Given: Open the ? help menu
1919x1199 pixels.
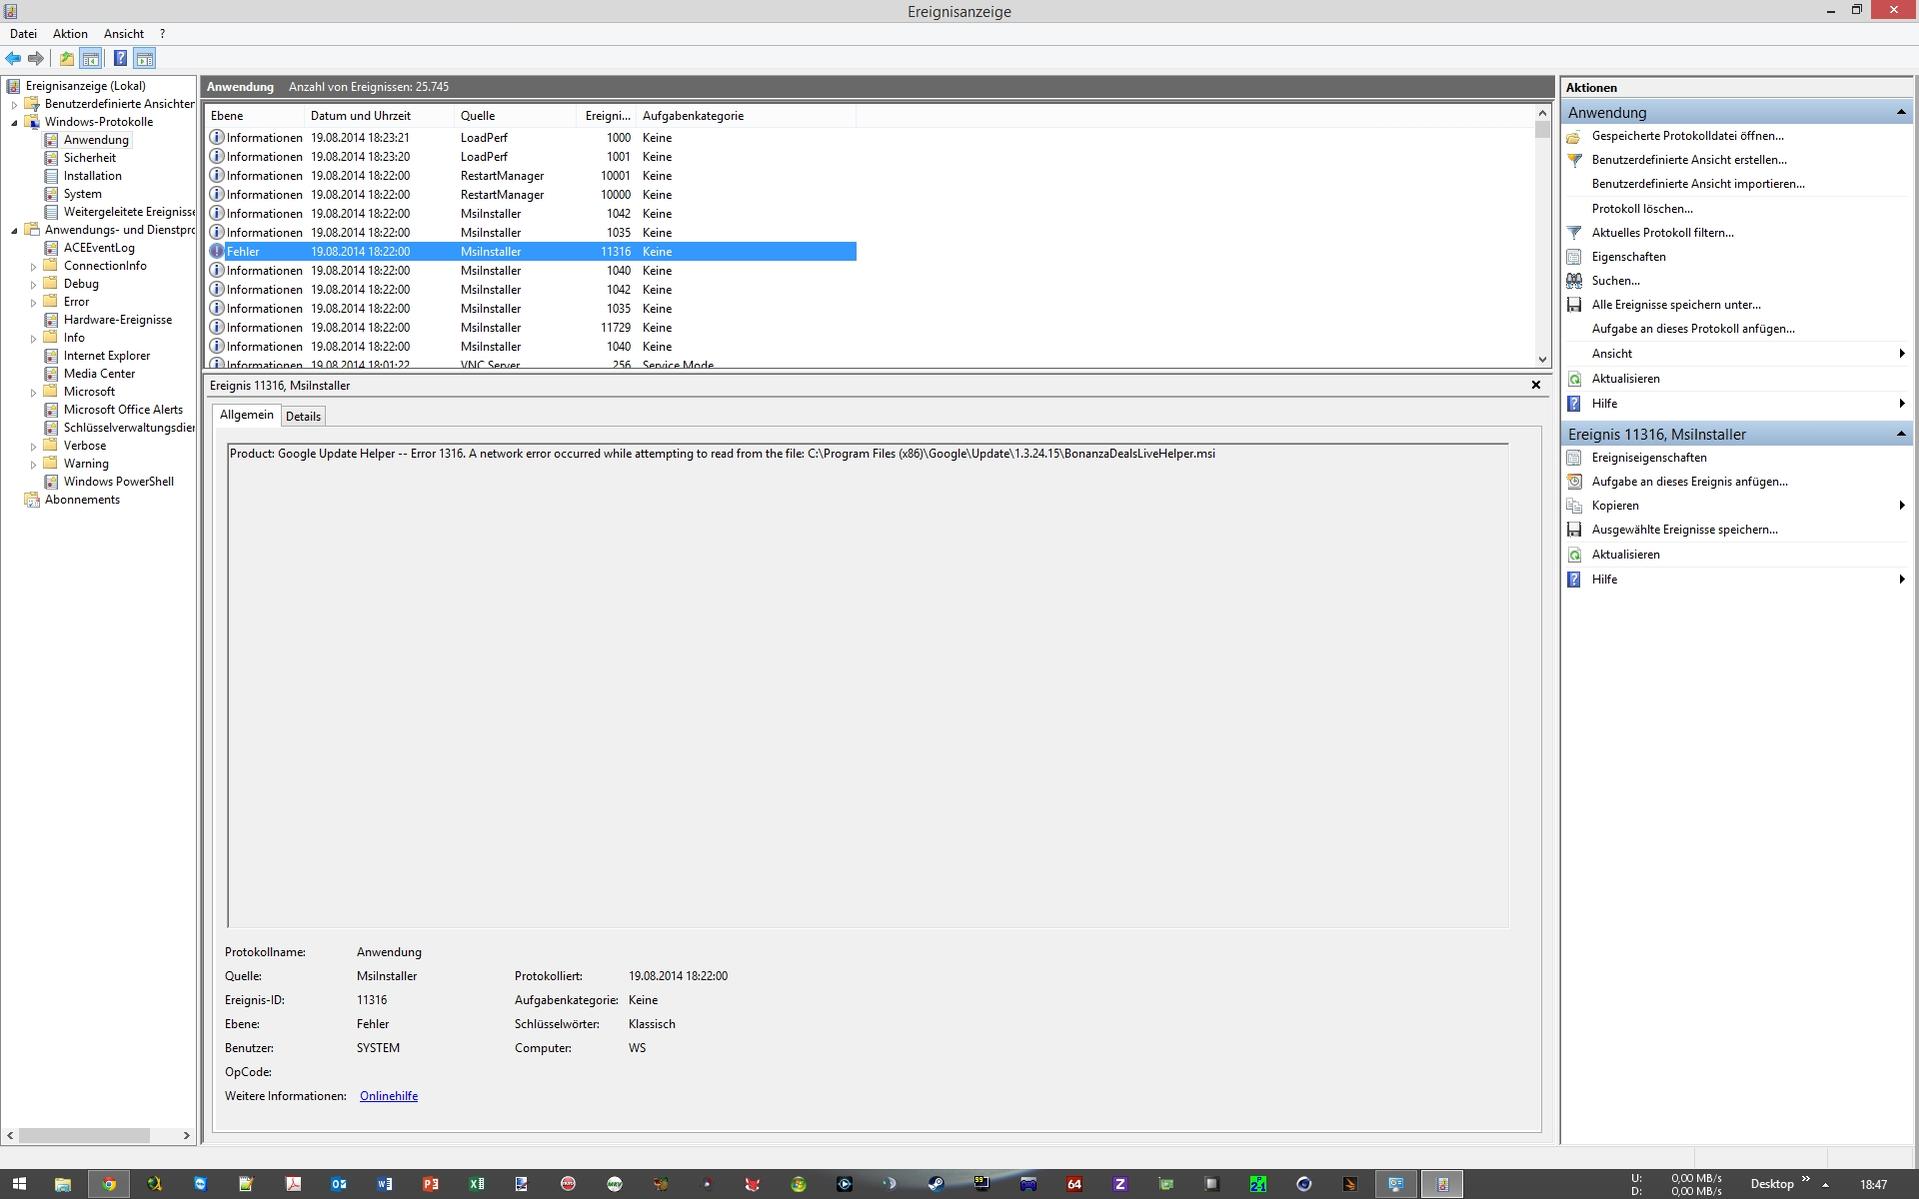Looking at the screenshot, I should 162,34.
